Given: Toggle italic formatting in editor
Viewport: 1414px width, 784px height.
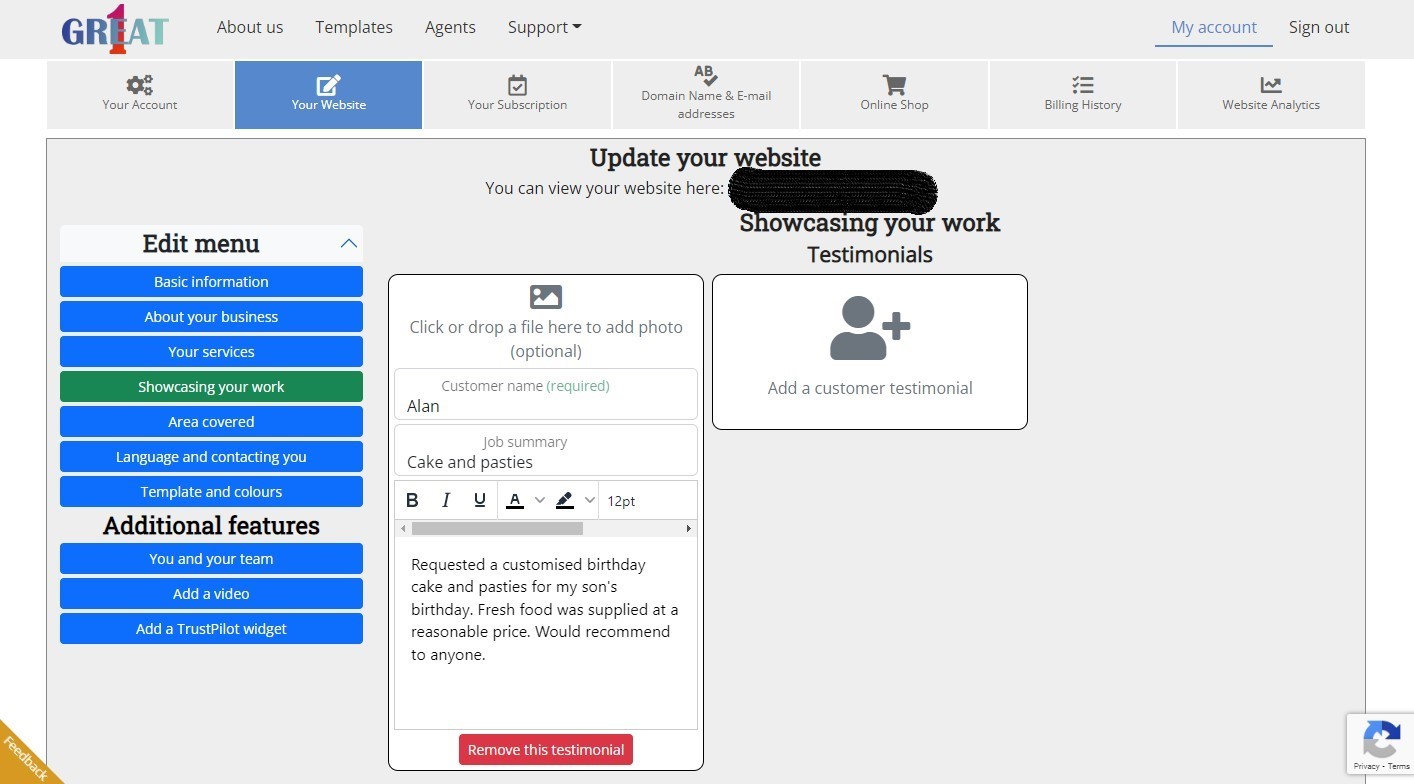Looking at the screenshot, I should pyautogui.click(x=446, y=501).
